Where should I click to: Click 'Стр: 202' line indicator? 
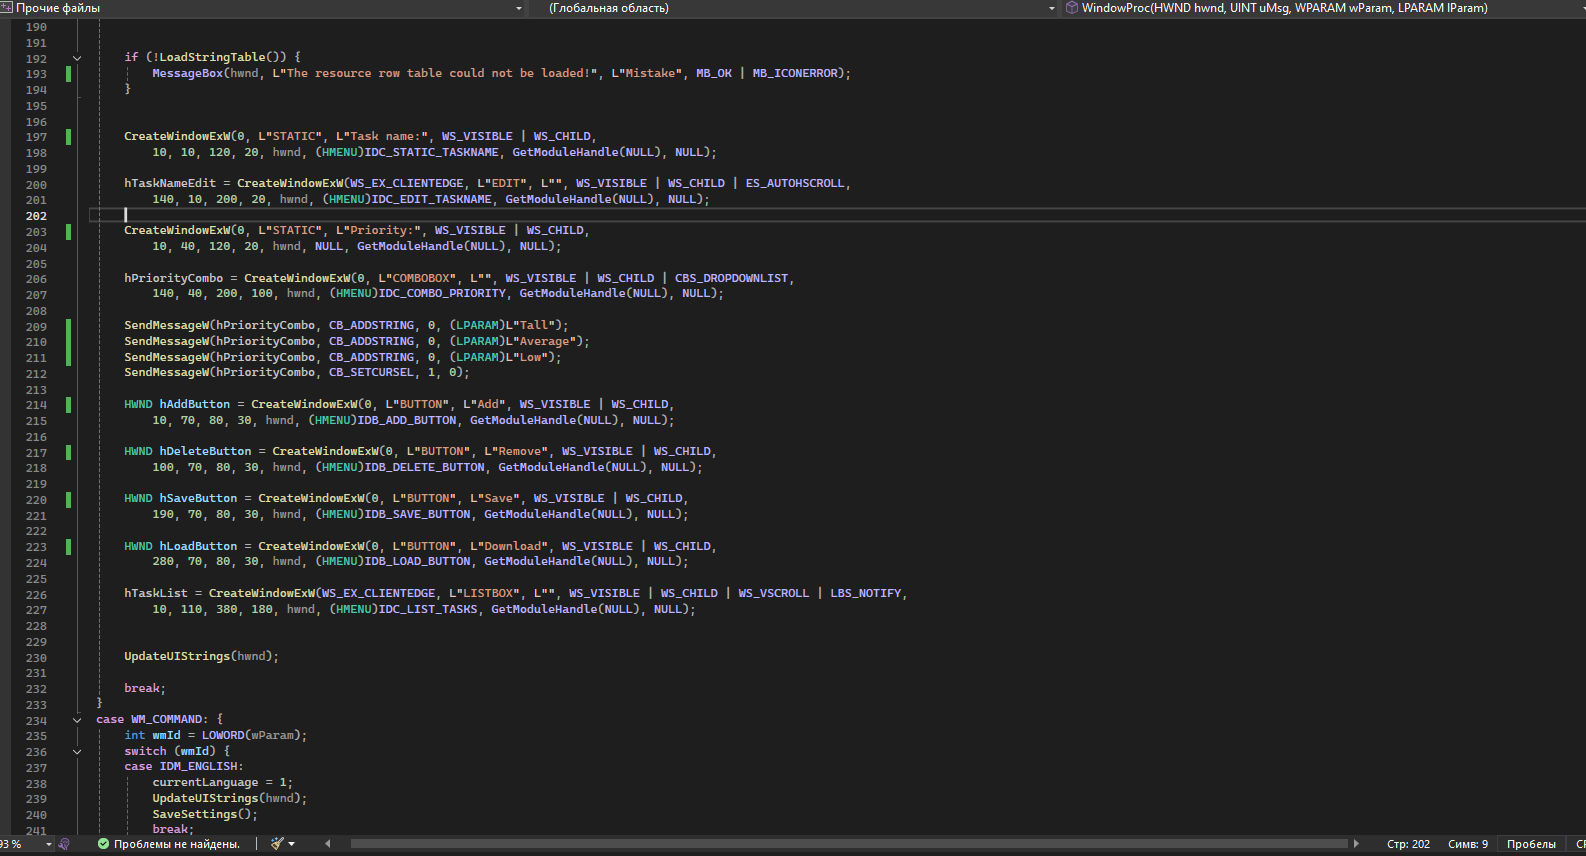tap(1408, 844)
